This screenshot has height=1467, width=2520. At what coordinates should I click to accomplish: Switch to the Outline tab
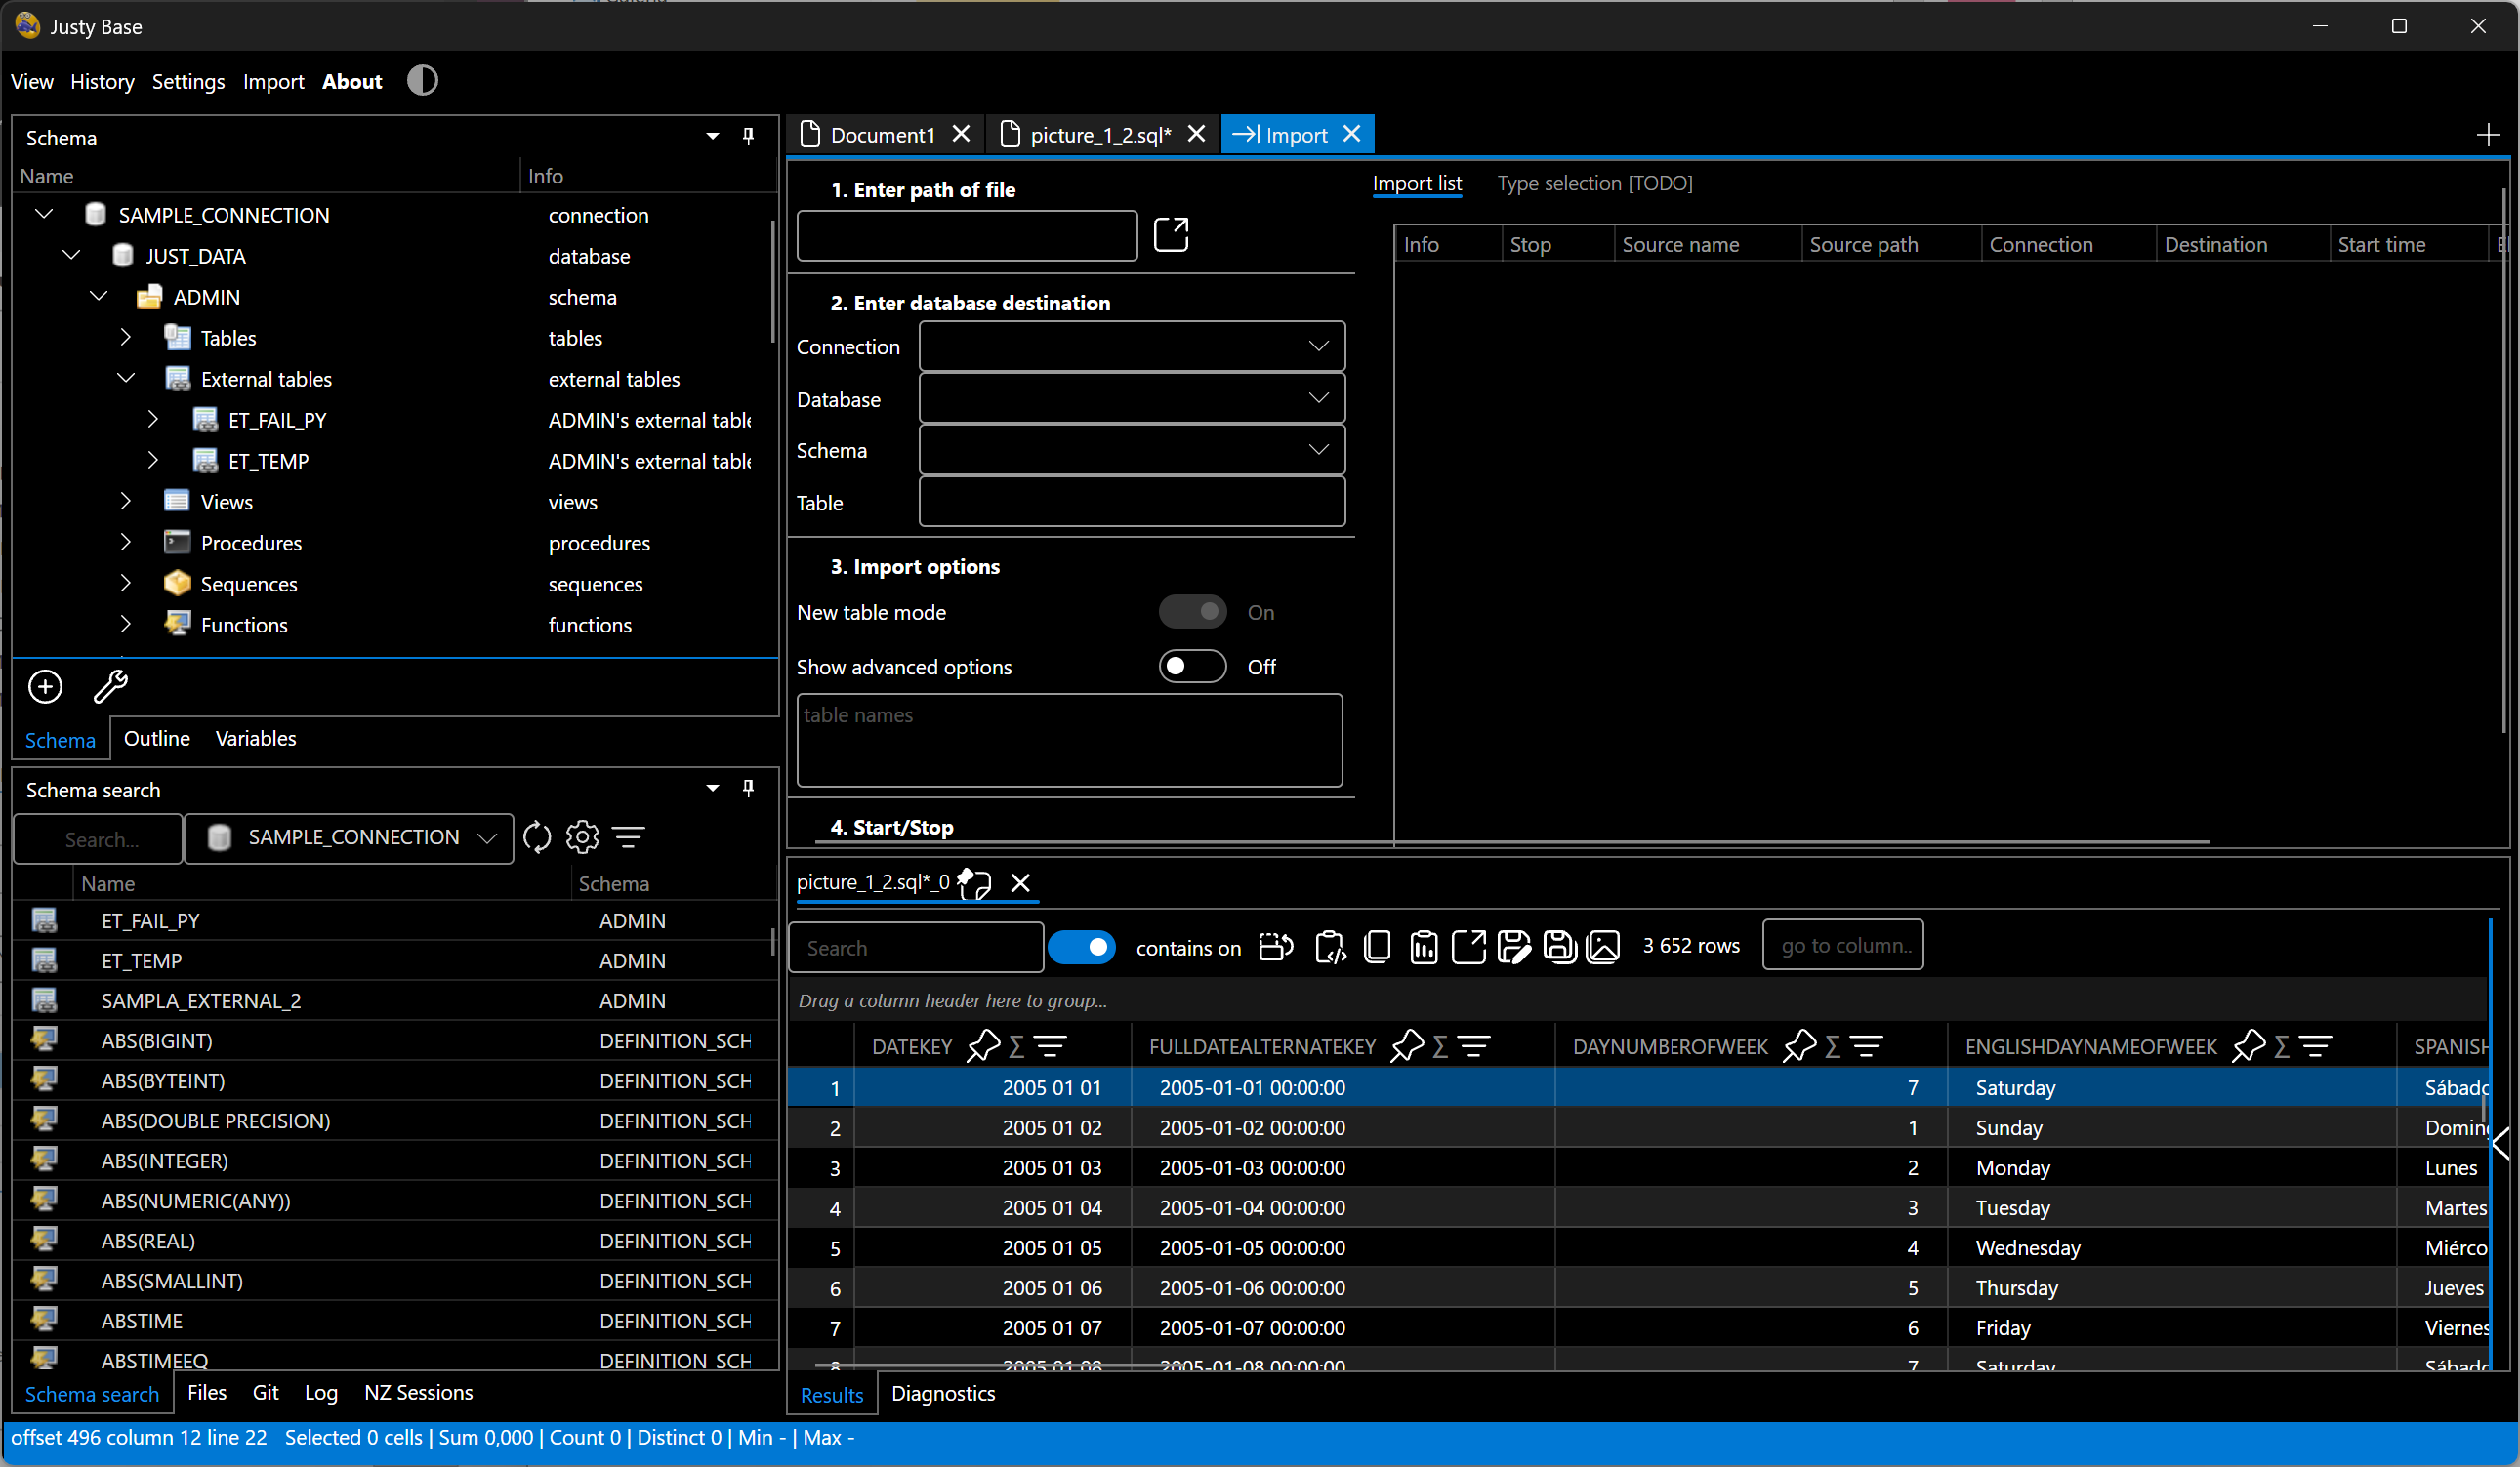point(157,738)
